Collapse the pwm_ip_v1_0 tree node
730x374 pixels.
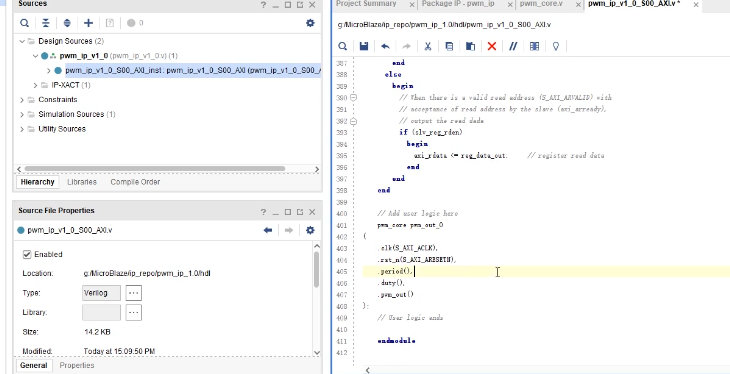pos(35,56)
